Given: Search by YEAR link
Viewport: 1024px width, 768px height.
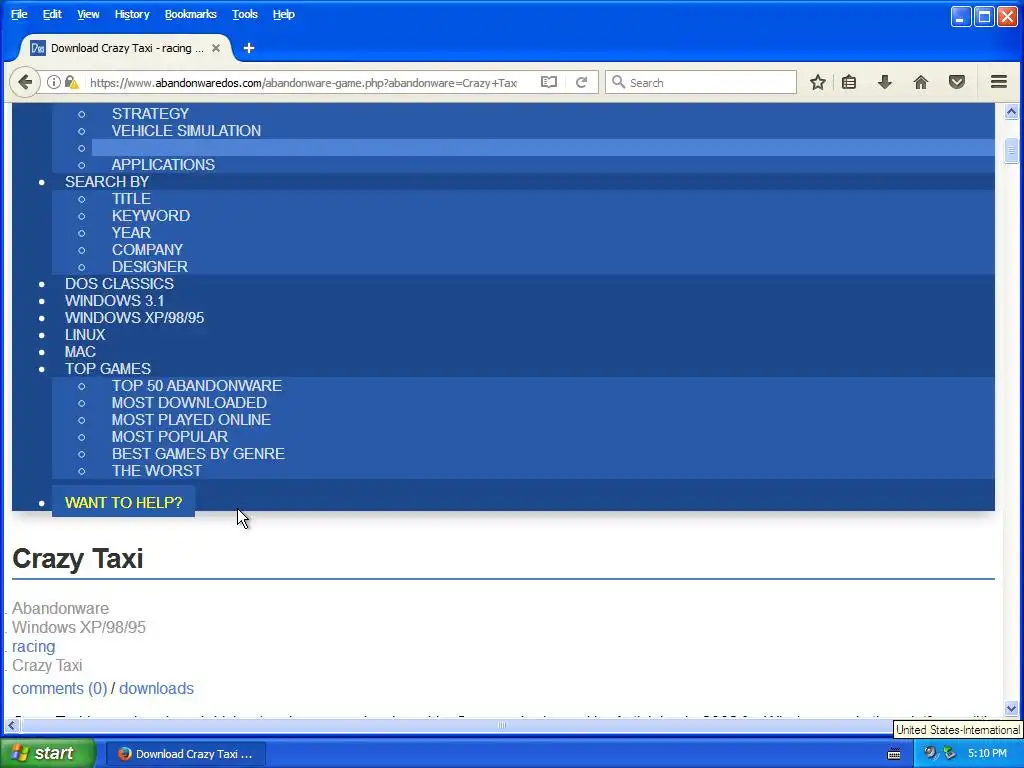Looking at the screenshot, I should click(131, 232).
